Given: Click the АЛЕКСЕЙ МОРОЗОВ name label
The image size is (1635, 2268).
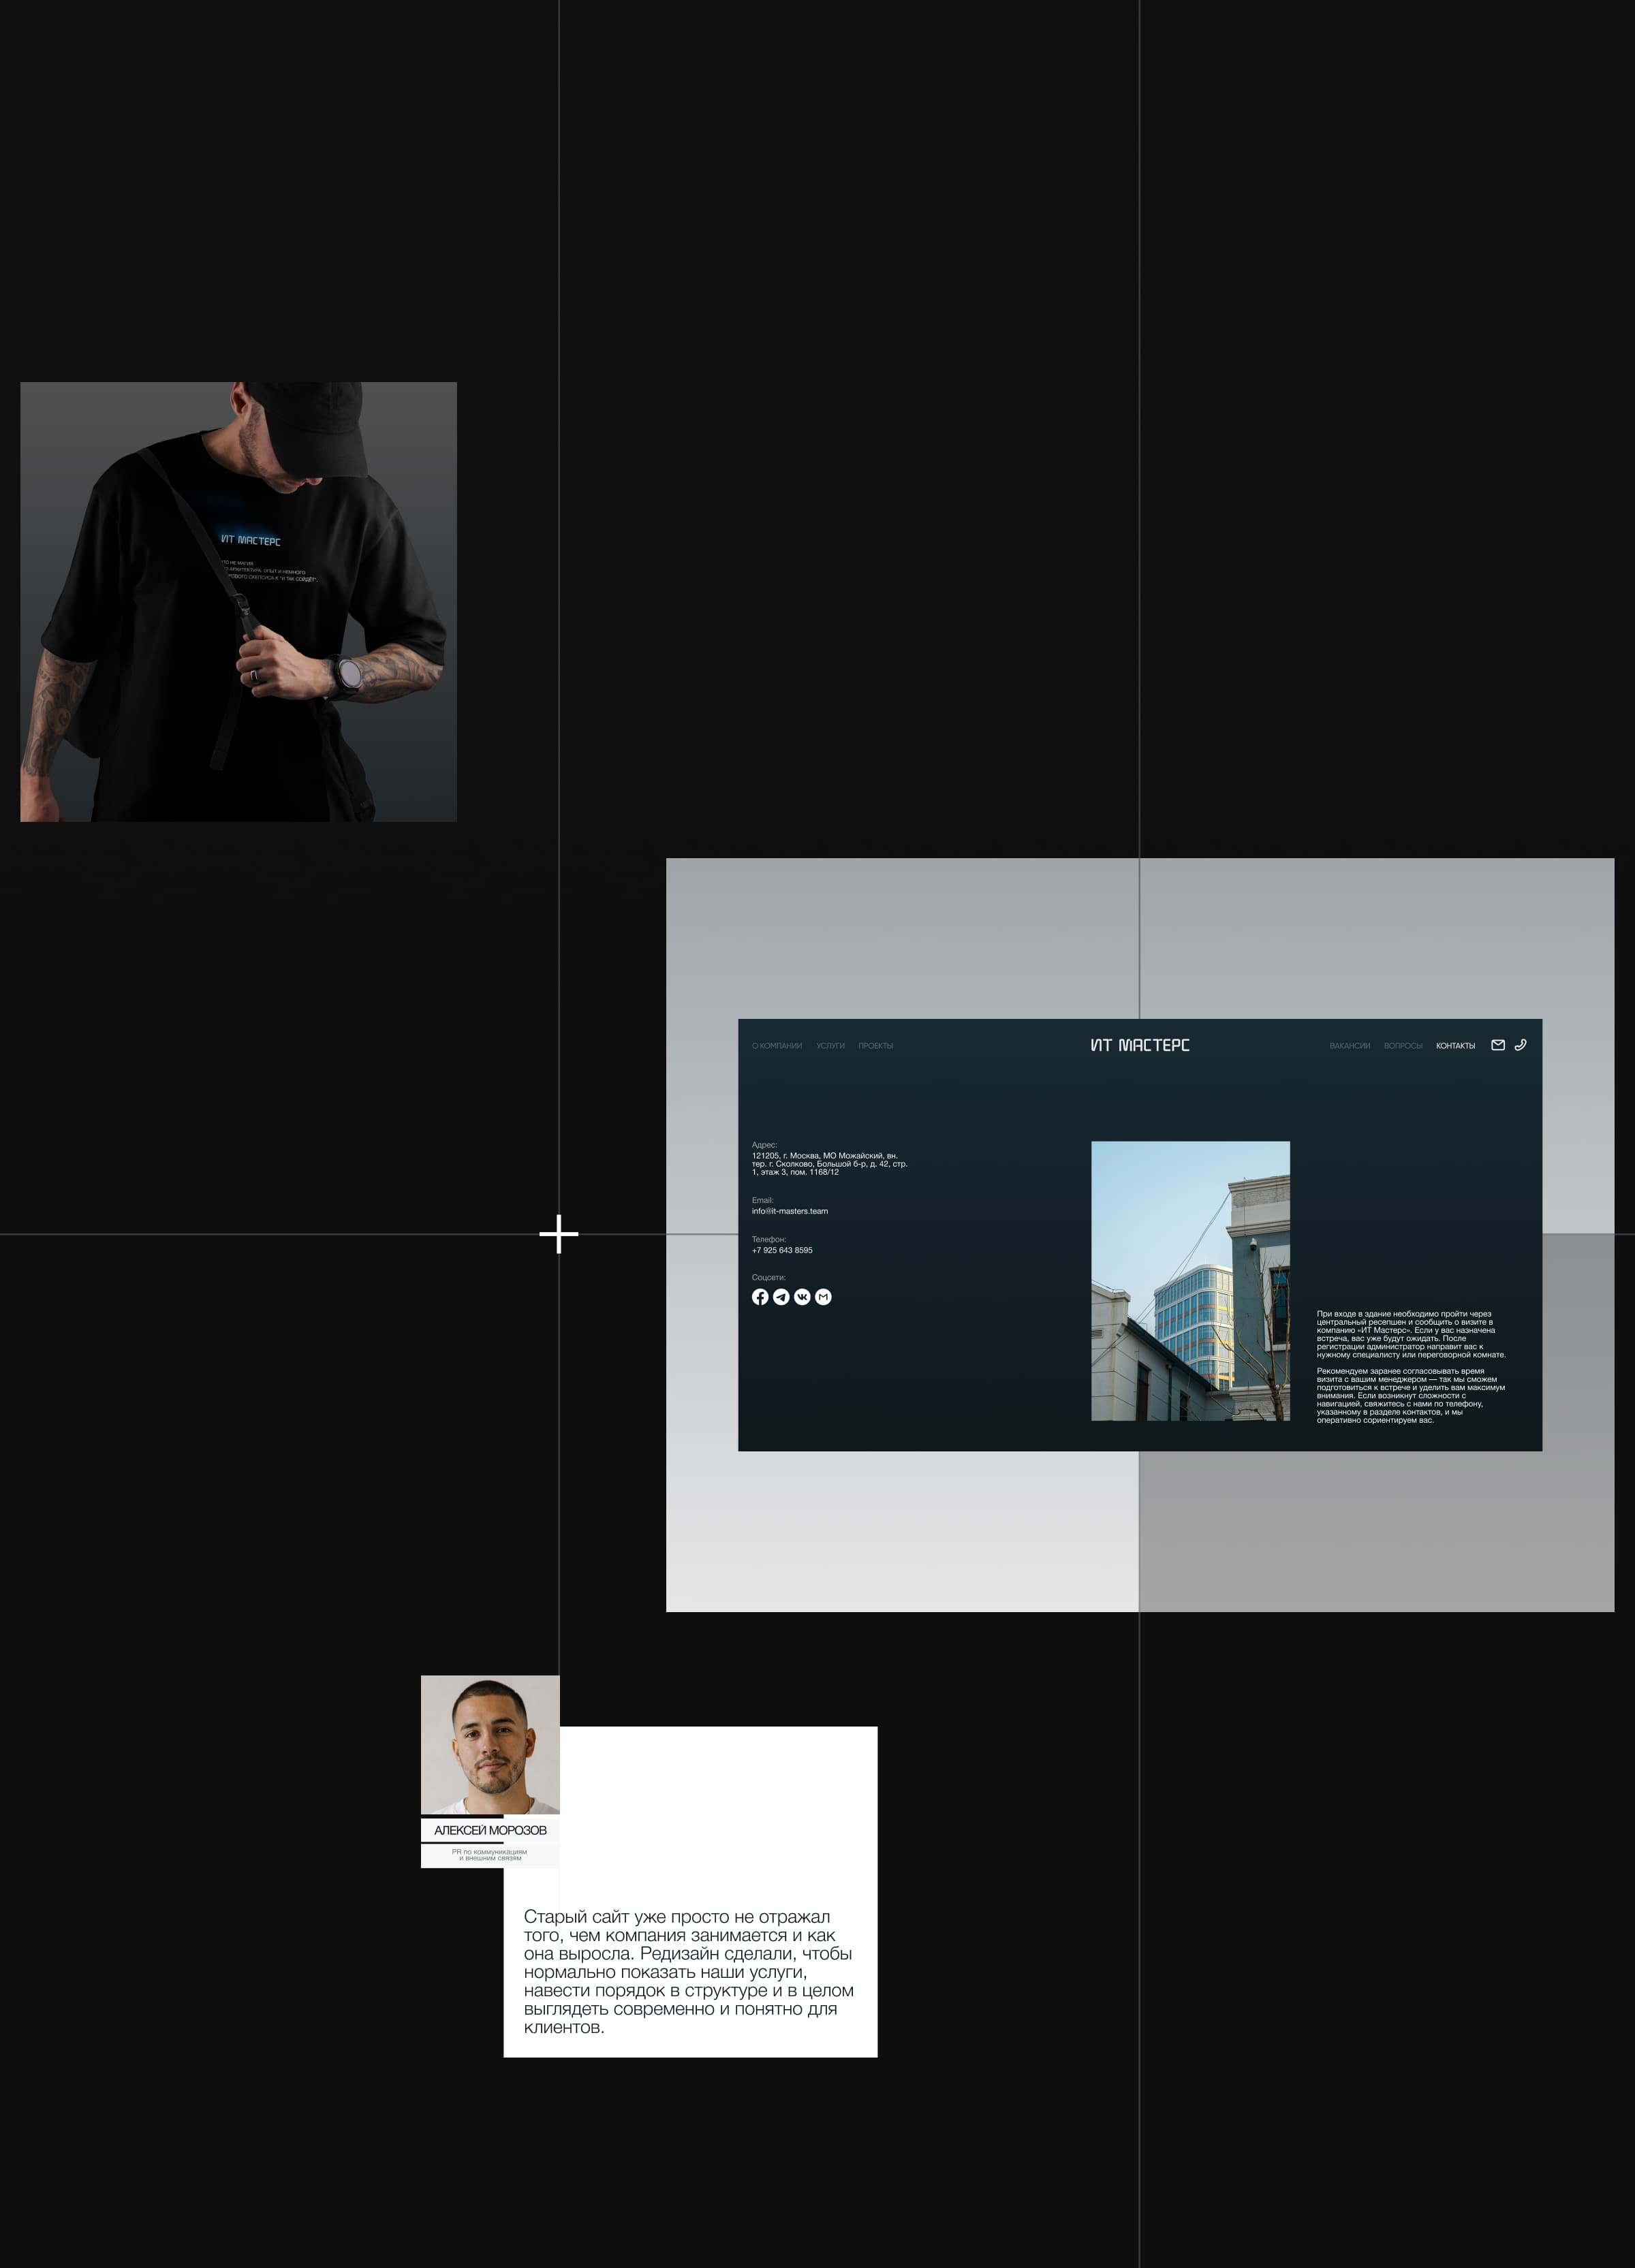Looking at the screenshot, I should pos(490,1830).
